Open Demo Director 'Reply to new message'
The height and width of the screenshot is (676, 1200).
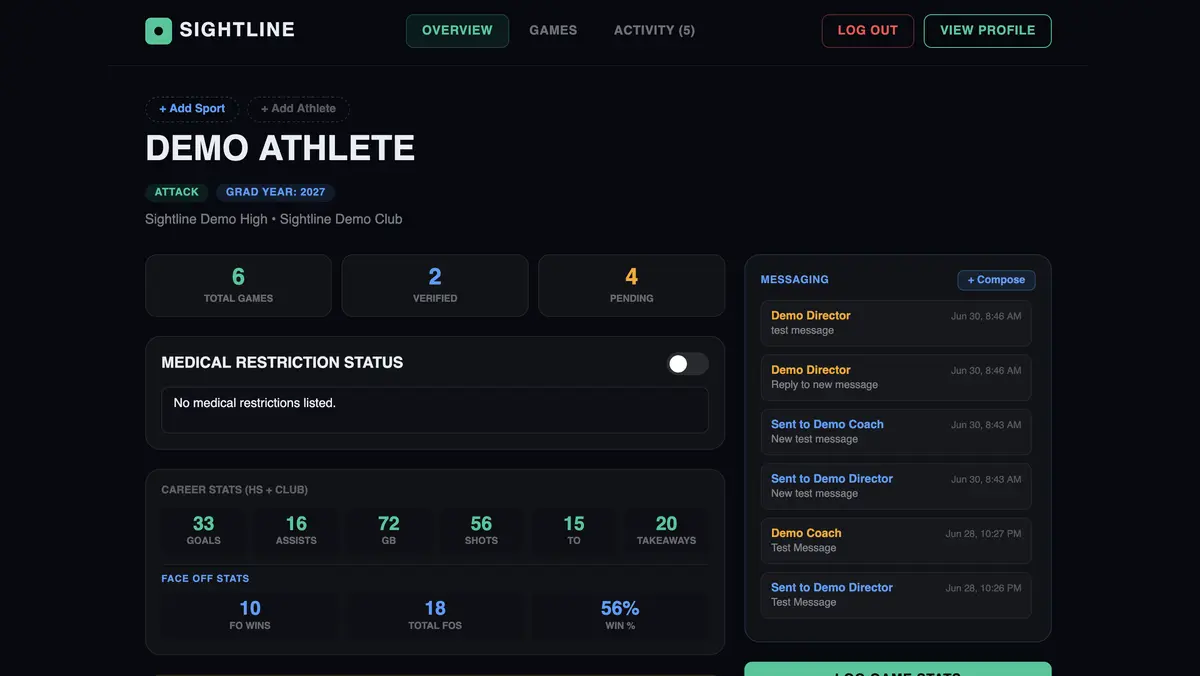point(896,377)
